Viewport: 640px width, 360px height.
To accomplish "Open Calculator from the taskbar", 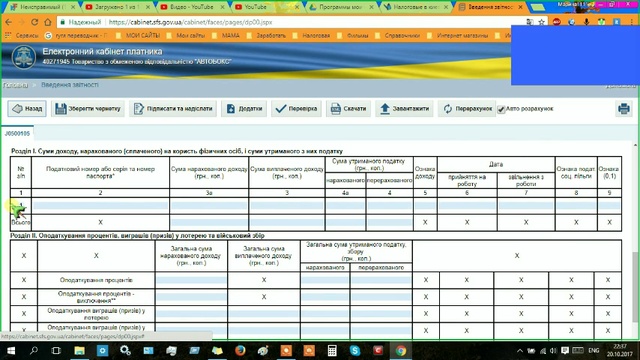I will 332,351.
